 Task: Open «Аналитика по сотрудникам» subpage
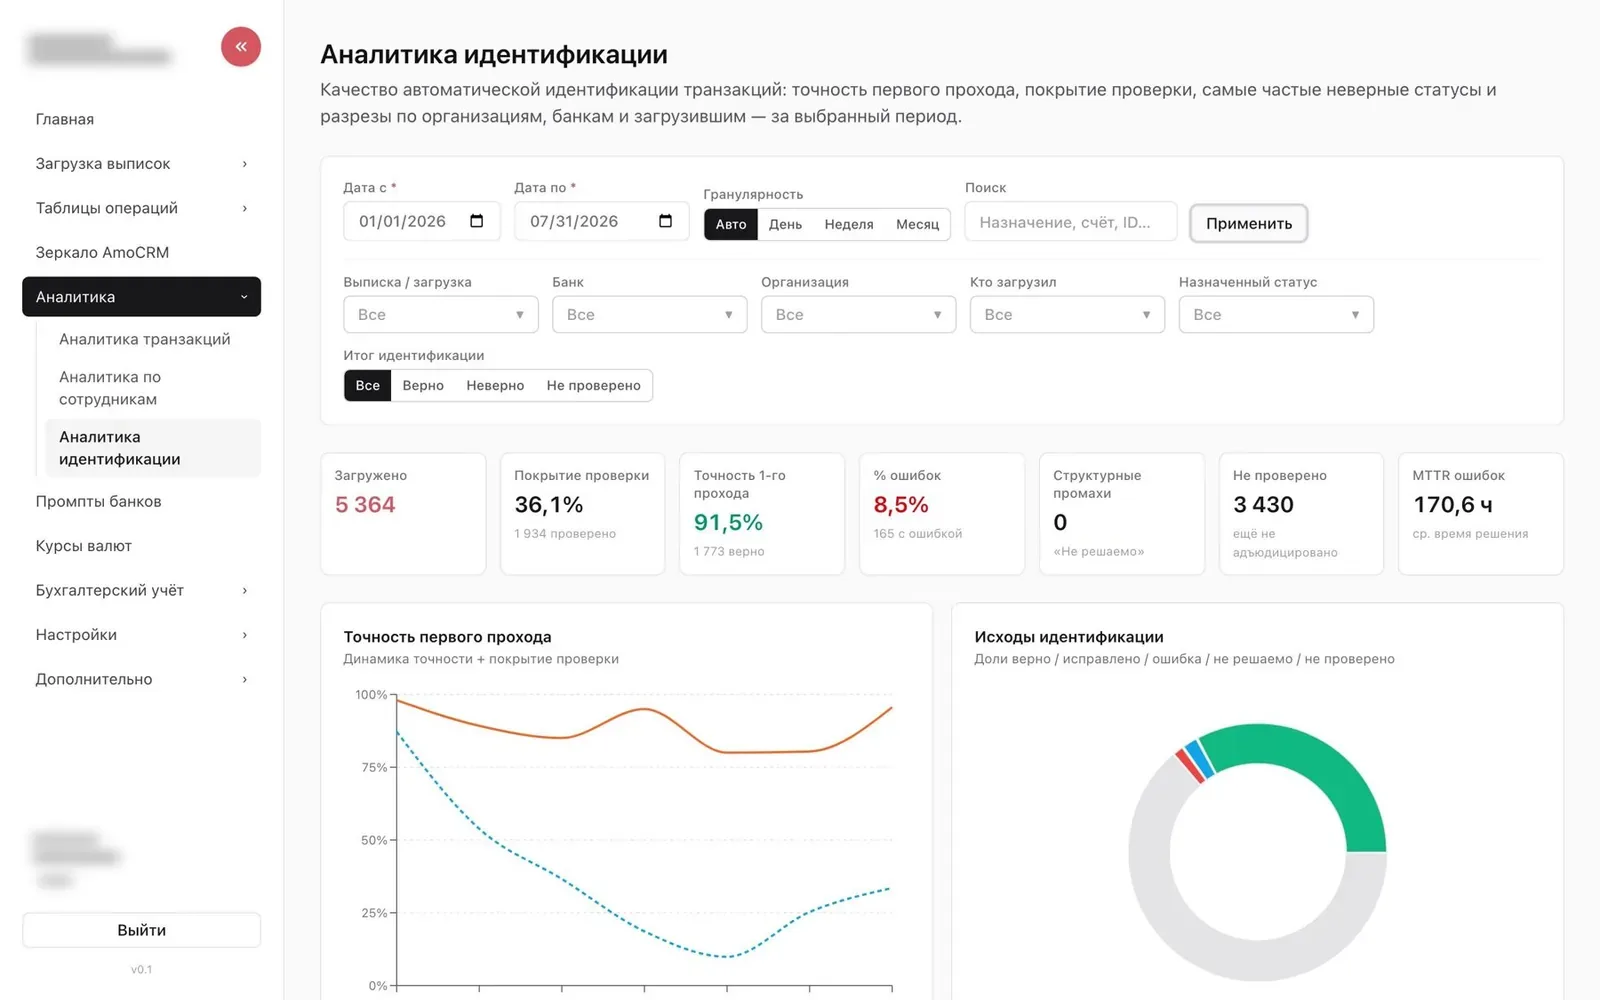(x=153, y=388)
